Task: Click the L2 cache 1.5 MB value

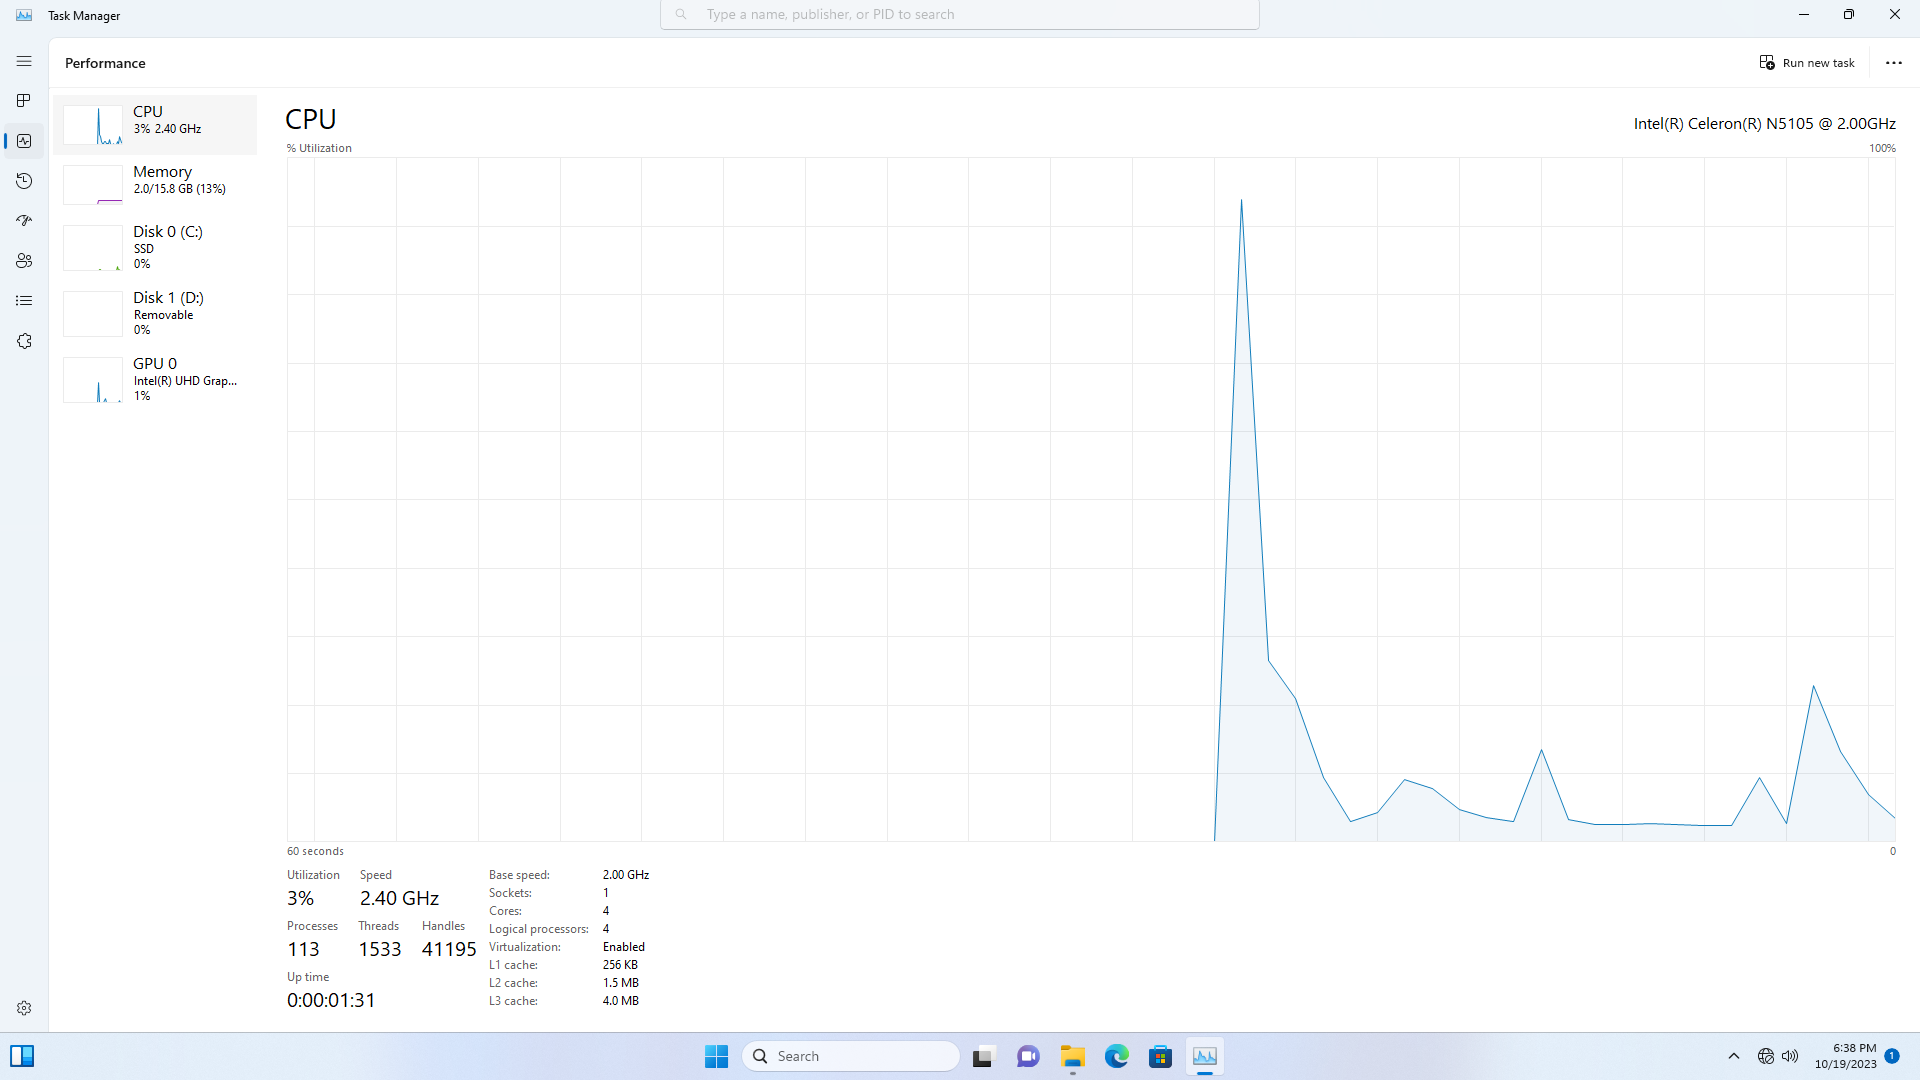Action: pos(620,983)
